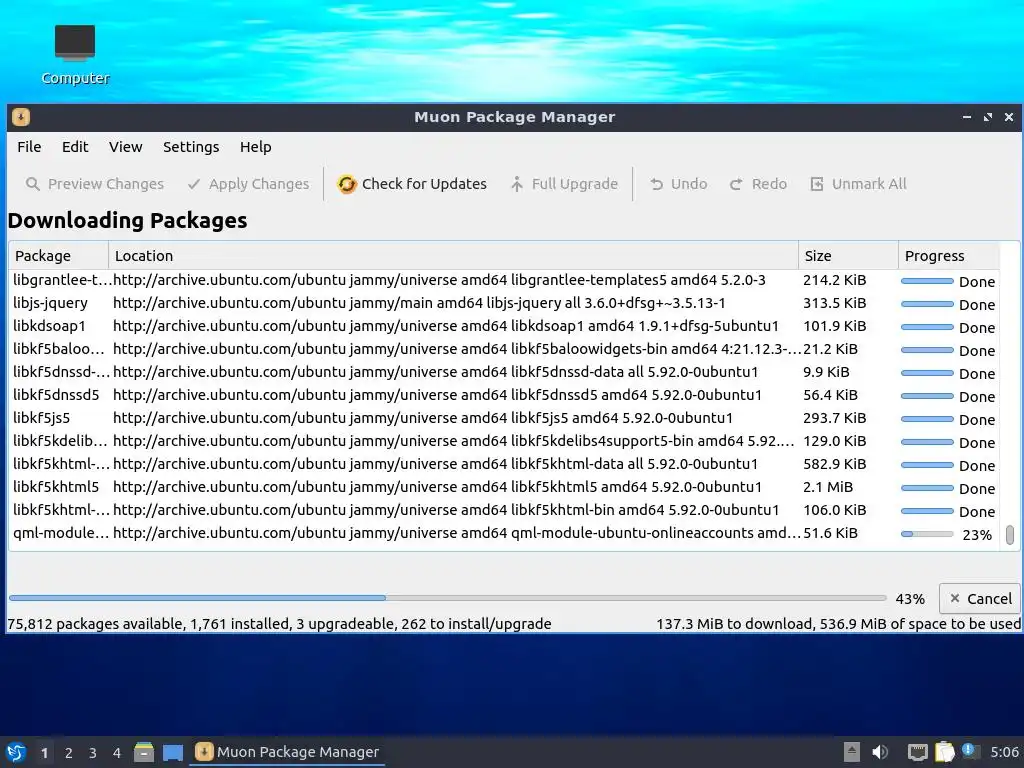Click the Redo arrow icon
Viewport: 1024px width, 768px height.
[736, 184]
